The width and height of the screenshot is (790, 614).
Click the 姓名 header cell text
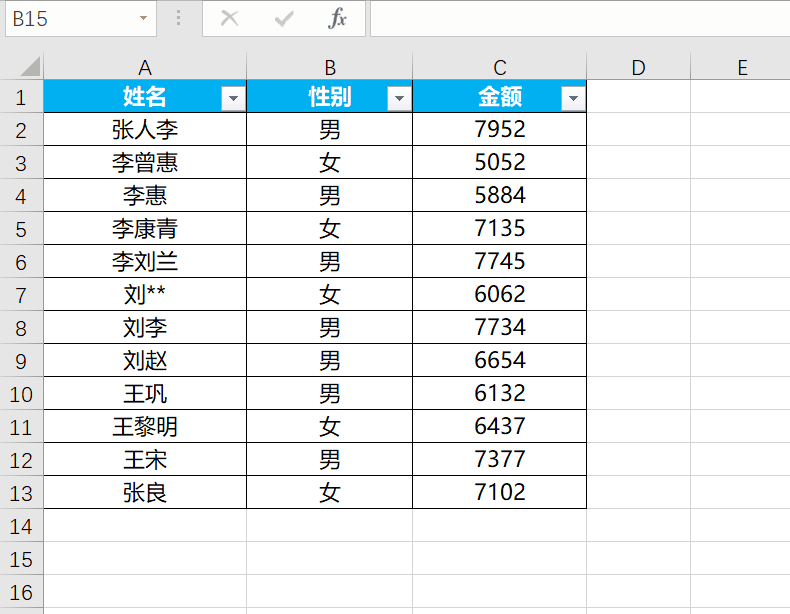[145, 96]
